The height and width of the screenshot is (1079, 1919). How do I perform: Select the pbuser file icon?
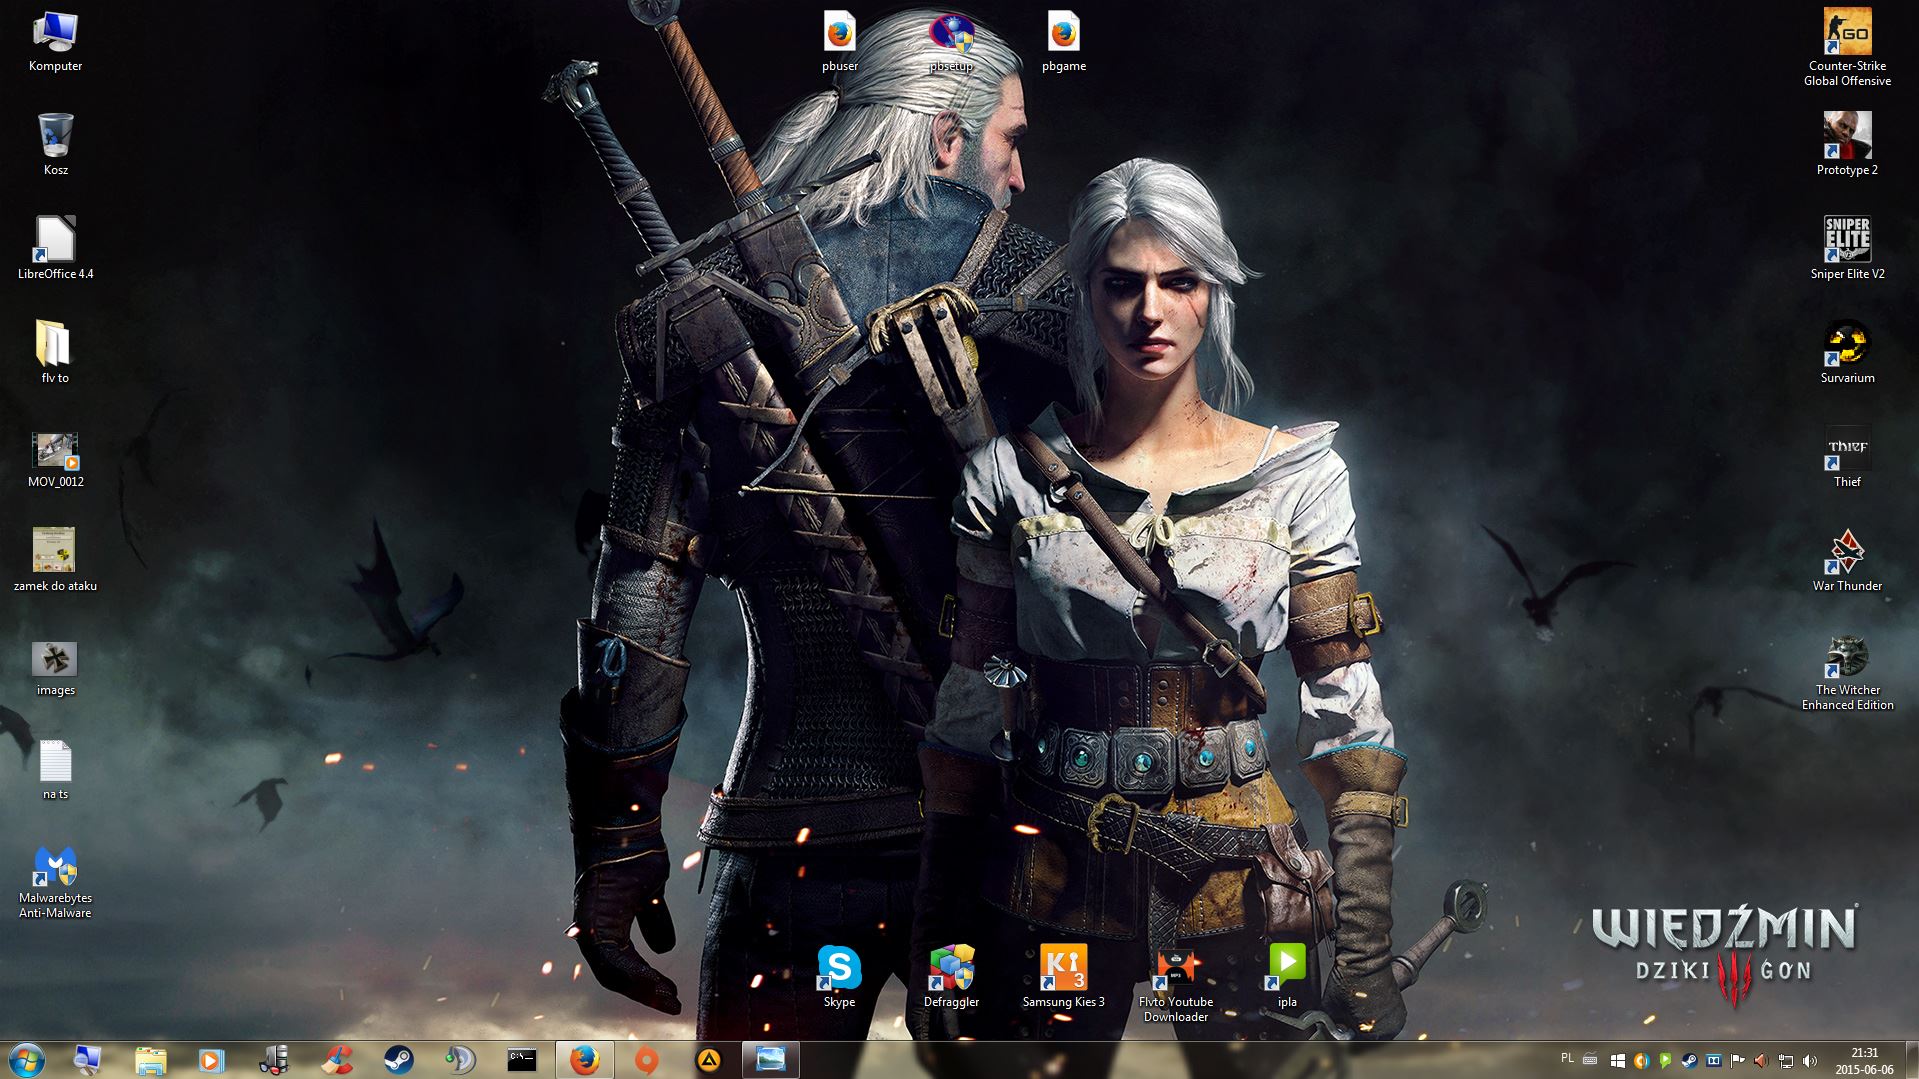pyautogui.click(x=840, y=42)
